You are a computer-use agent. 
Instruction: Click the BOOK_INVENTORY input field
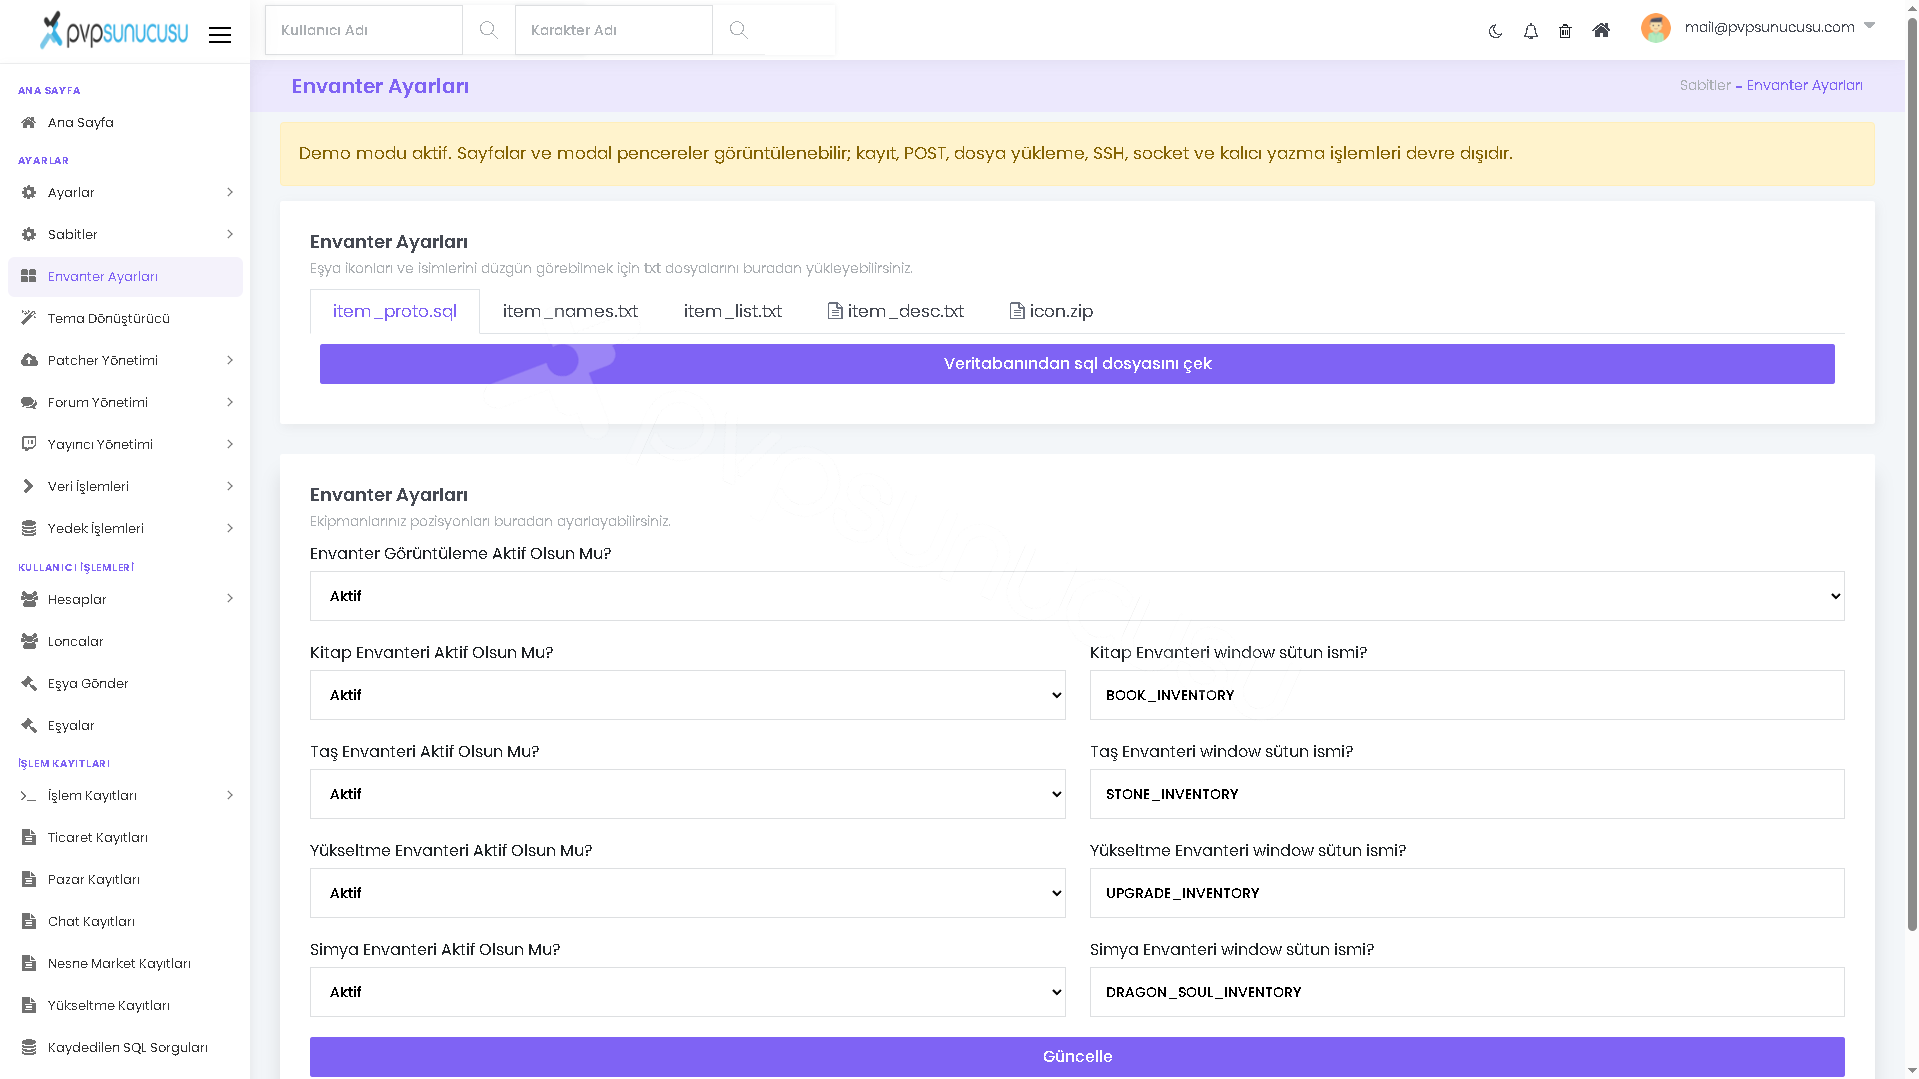(1467, 695)
